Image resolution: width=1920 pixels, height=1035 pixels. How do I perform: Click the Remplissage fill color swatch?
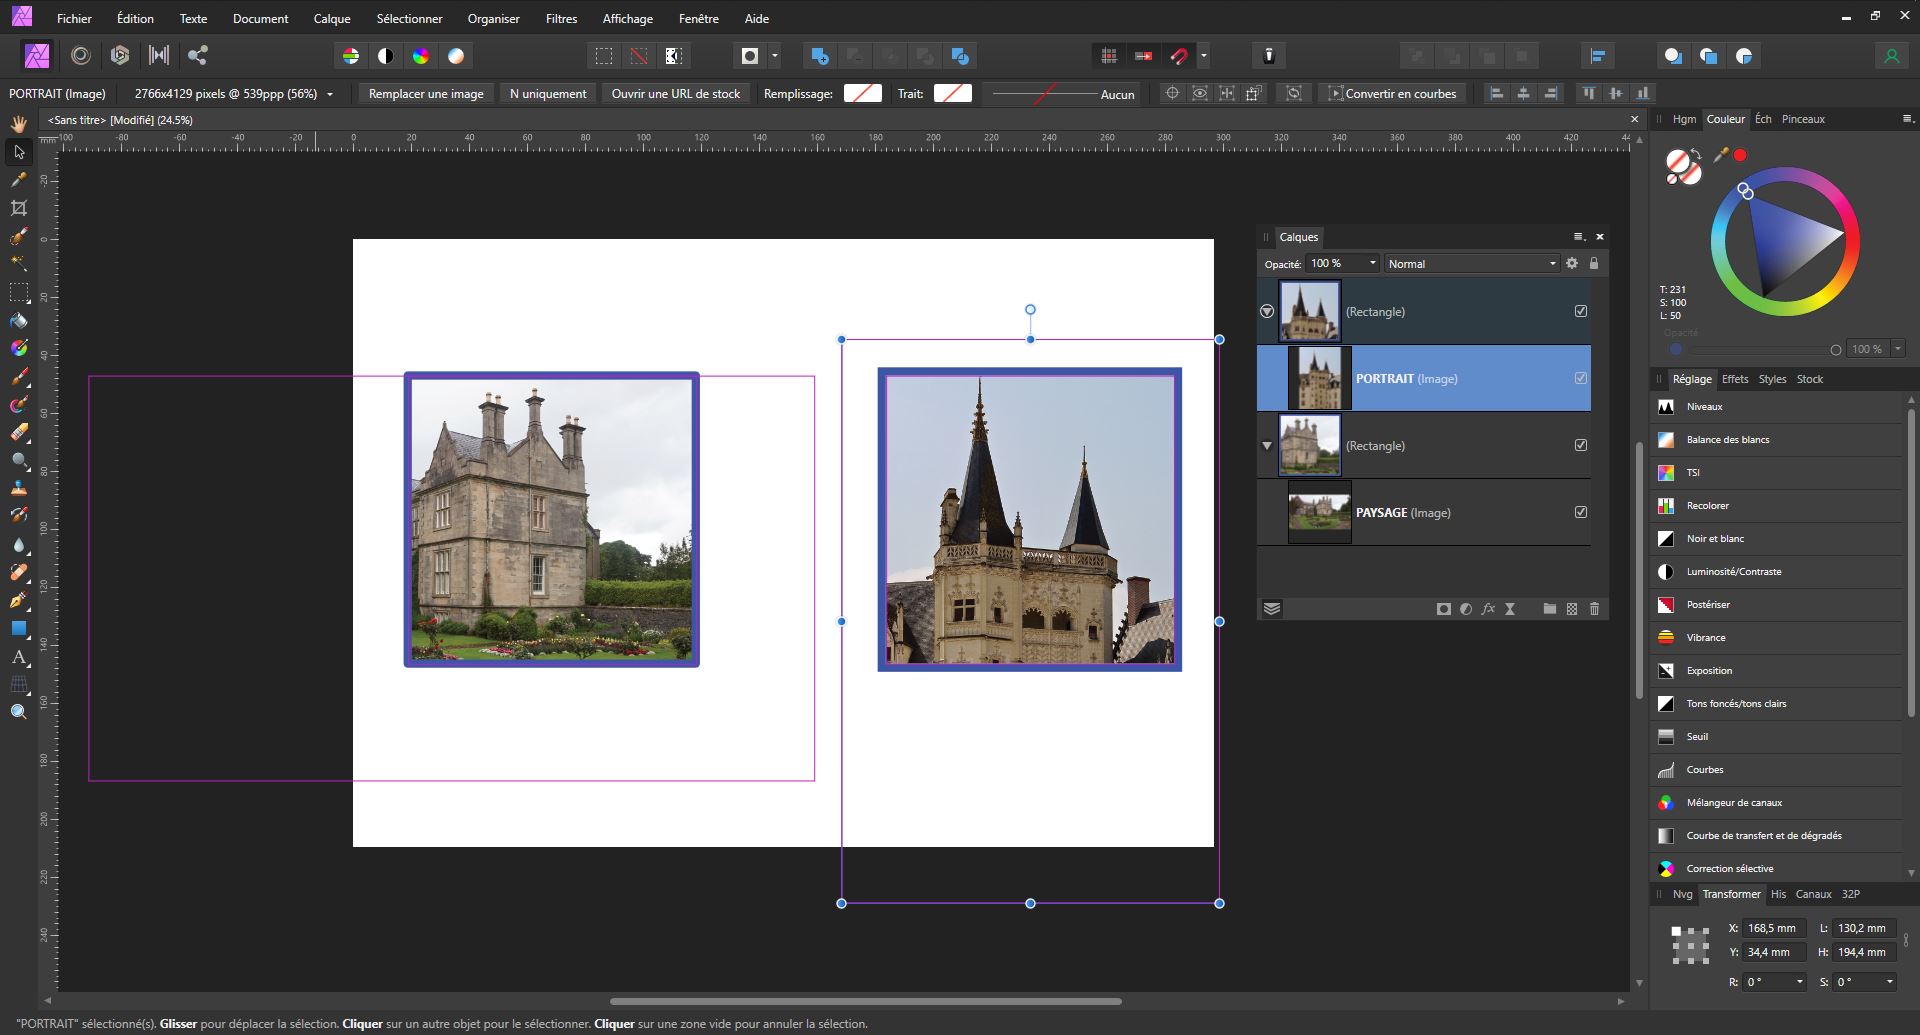tap(862, 93)
